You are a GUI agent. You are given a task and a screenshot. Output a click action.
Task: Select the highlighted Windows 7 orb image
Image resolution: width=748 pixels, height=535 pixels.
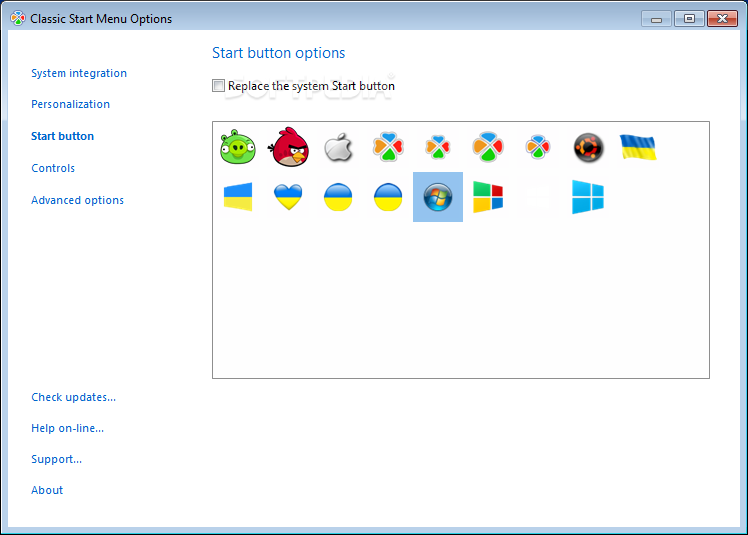tap(438, 197)
